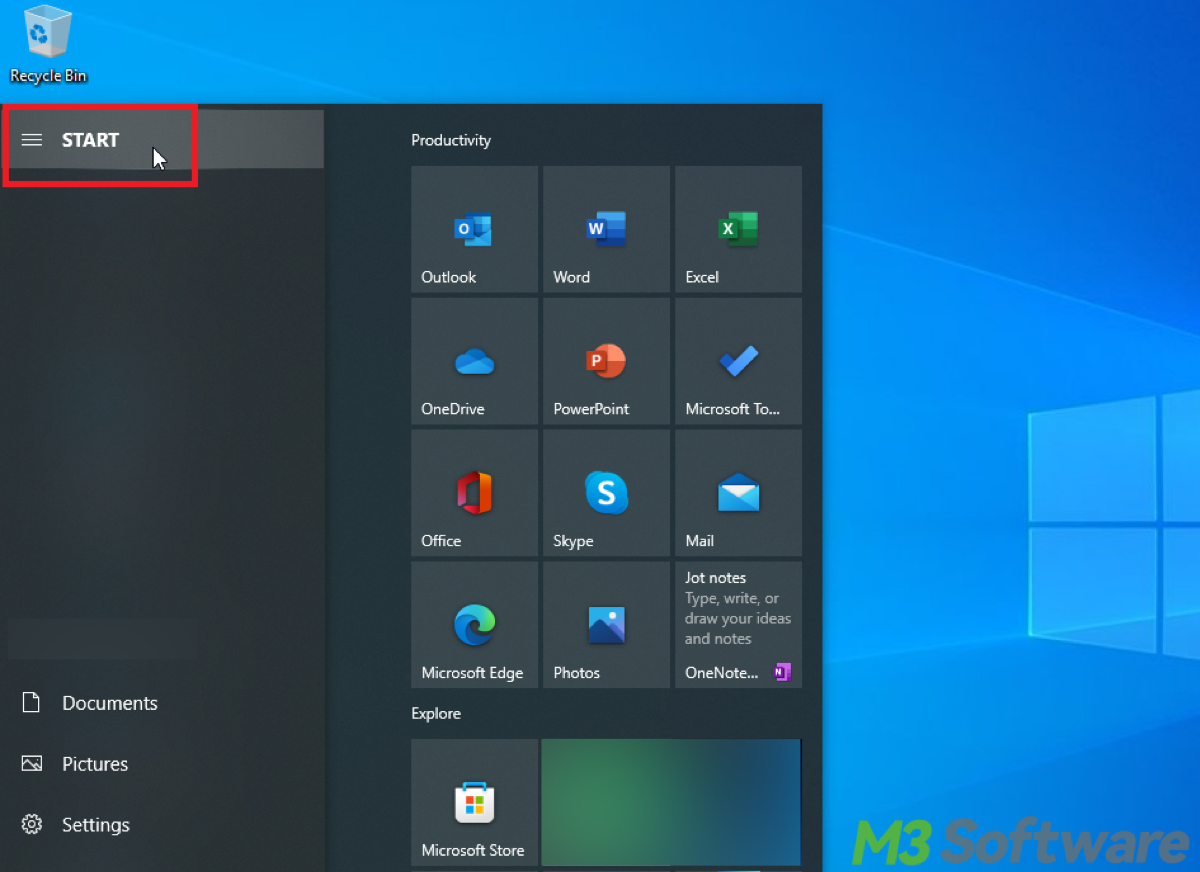Click the Productivity group heading

[451, 140]
